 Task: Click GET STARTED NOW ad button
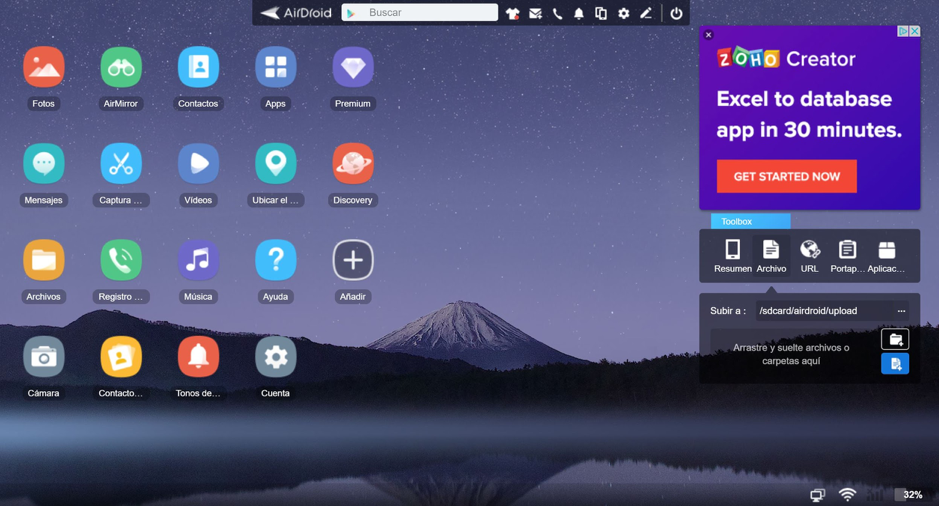click(786, 176)
